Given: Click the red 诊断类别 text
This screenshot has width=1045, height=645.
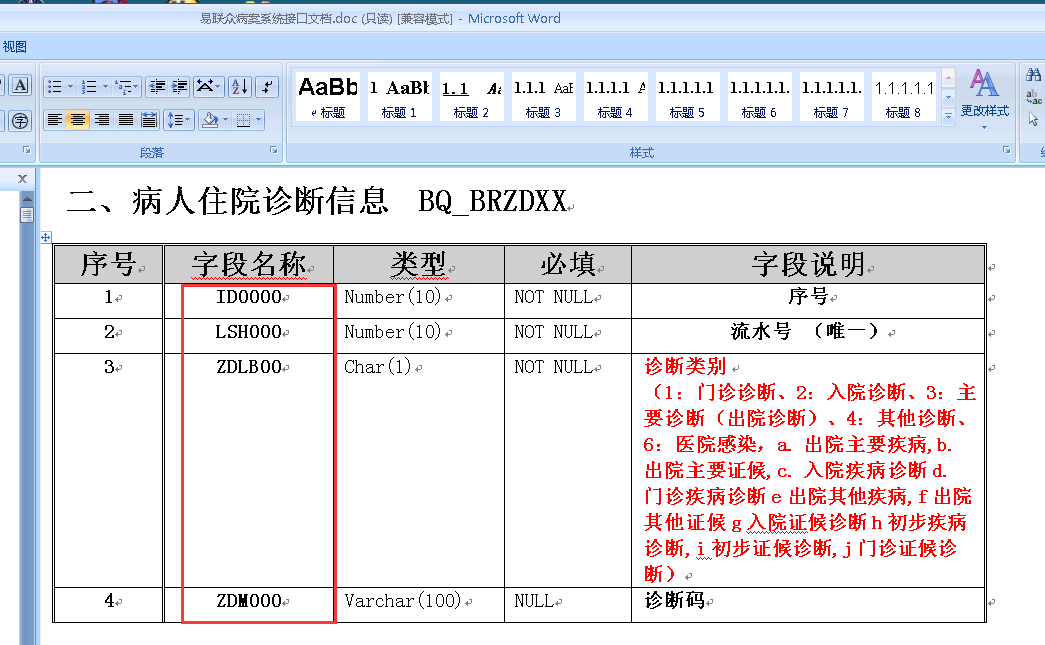Looking at the screenshot, I should point(685,366).
